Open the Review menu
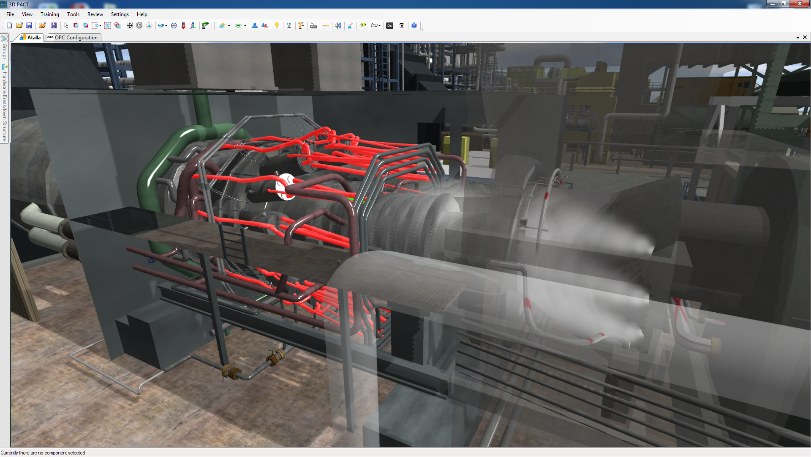811x457 pixels. coord(95,15)
